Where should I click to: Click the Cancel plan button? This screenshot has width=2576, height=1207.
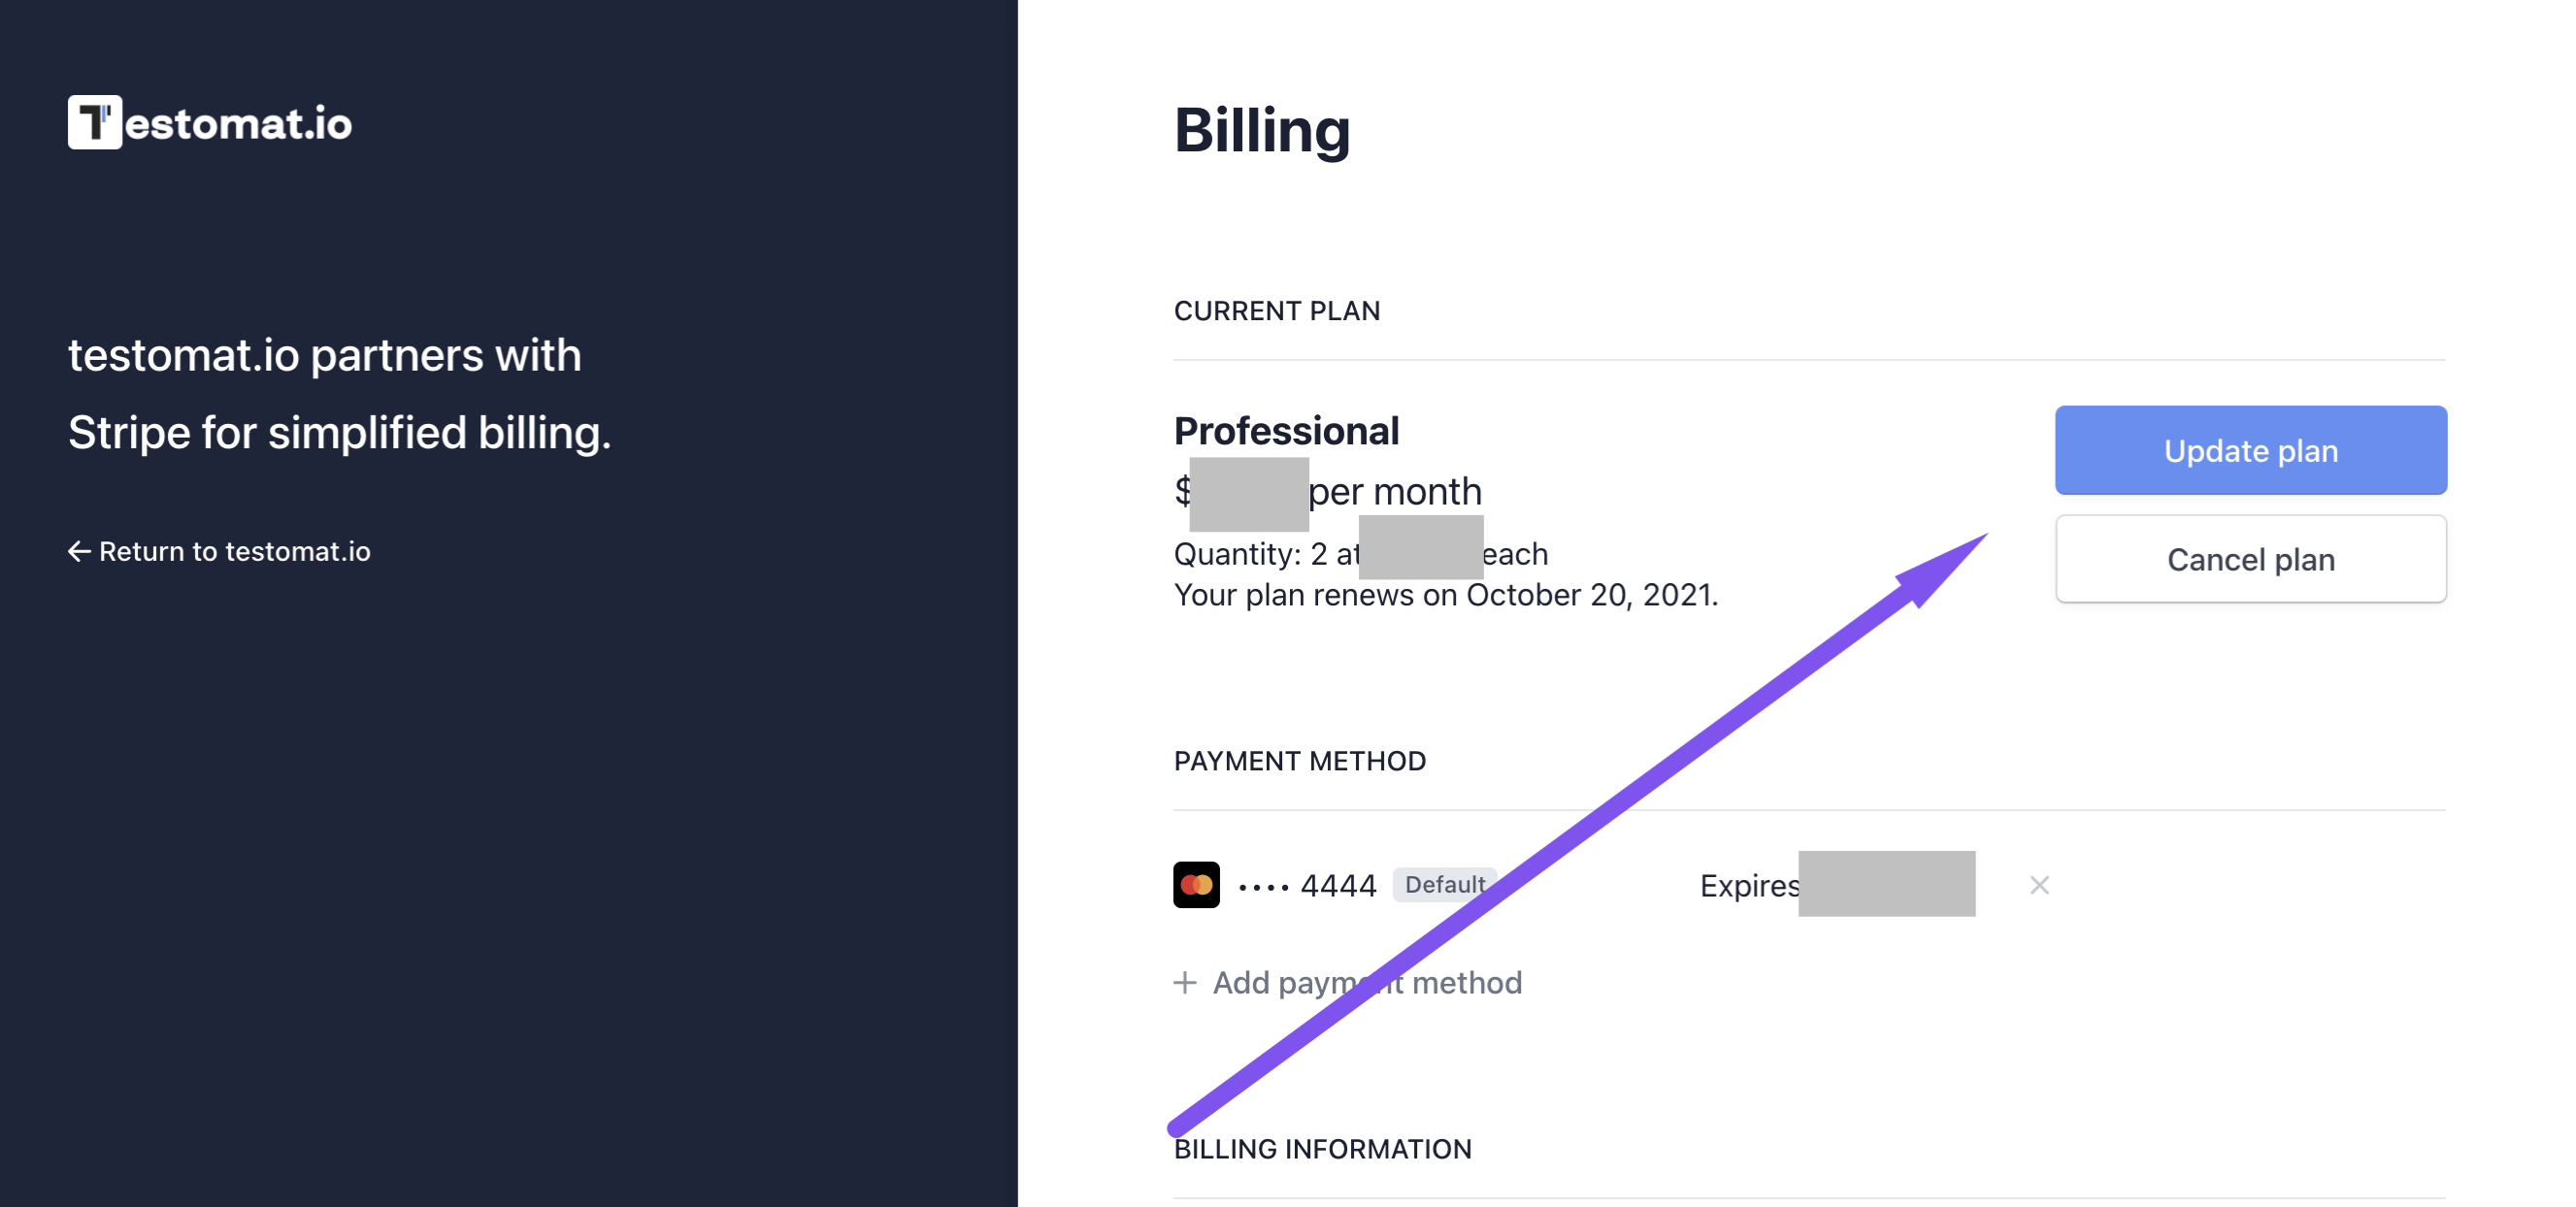(x=2250, y=559)
